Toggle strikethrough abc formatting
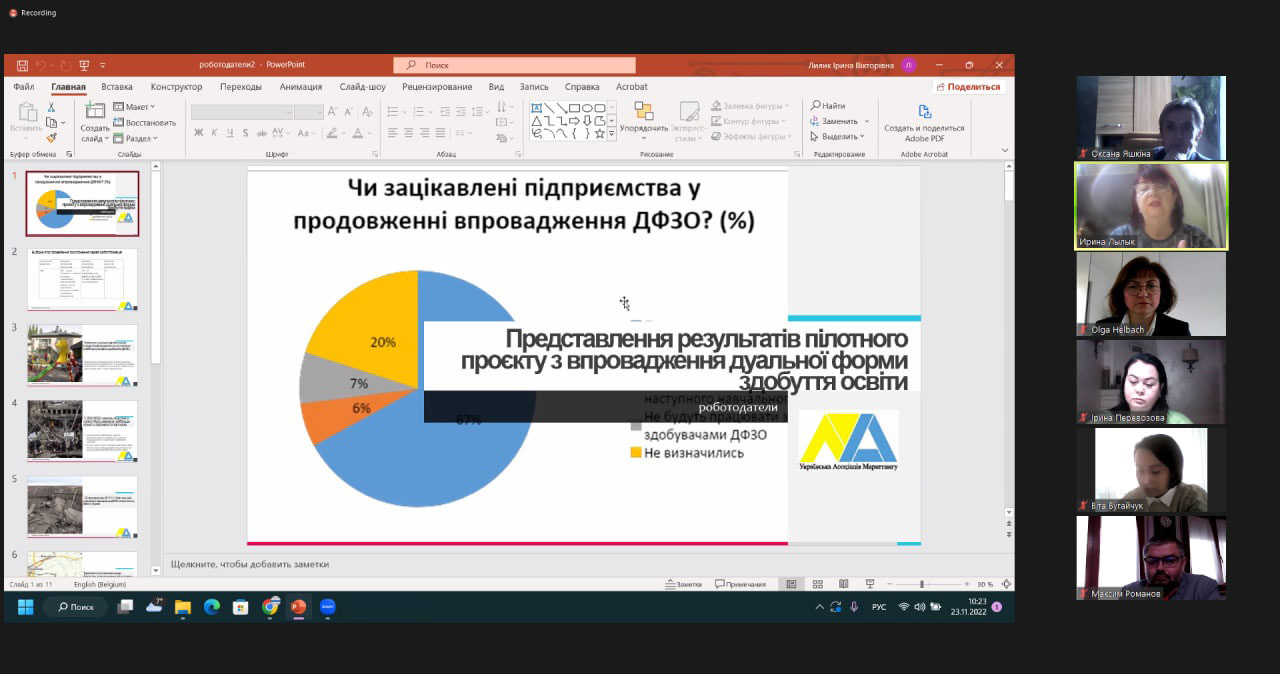This screenshot has width=1280, height=674. pyautogui.click(x=262, y=132)
